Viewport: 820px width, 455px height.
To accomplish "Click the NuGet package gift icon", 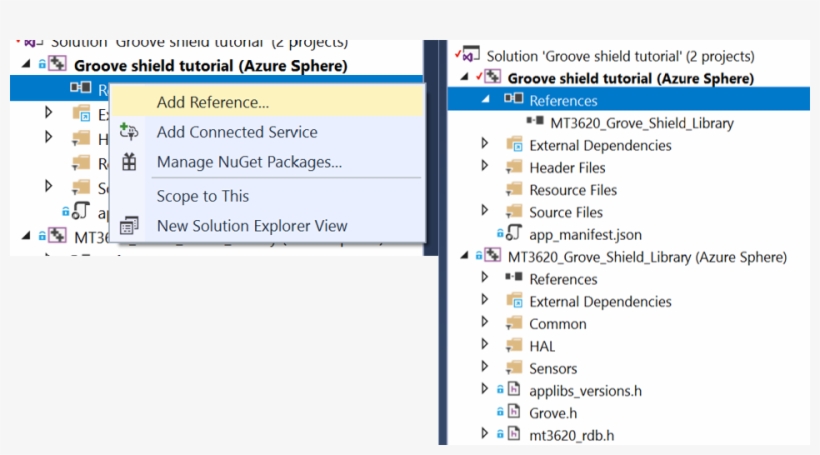I will click(129, 162).
